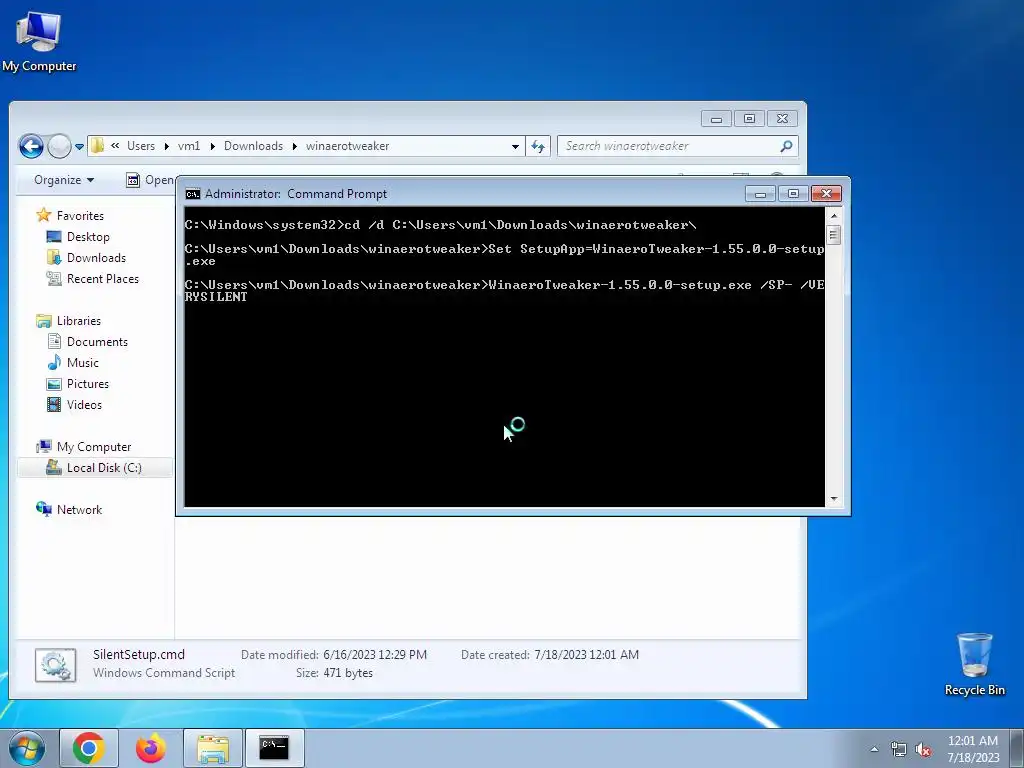The width and height of the screenshot is (1024, 768).
Task: Click Command Prompt scrollbar up arrow
Action: 834,216
